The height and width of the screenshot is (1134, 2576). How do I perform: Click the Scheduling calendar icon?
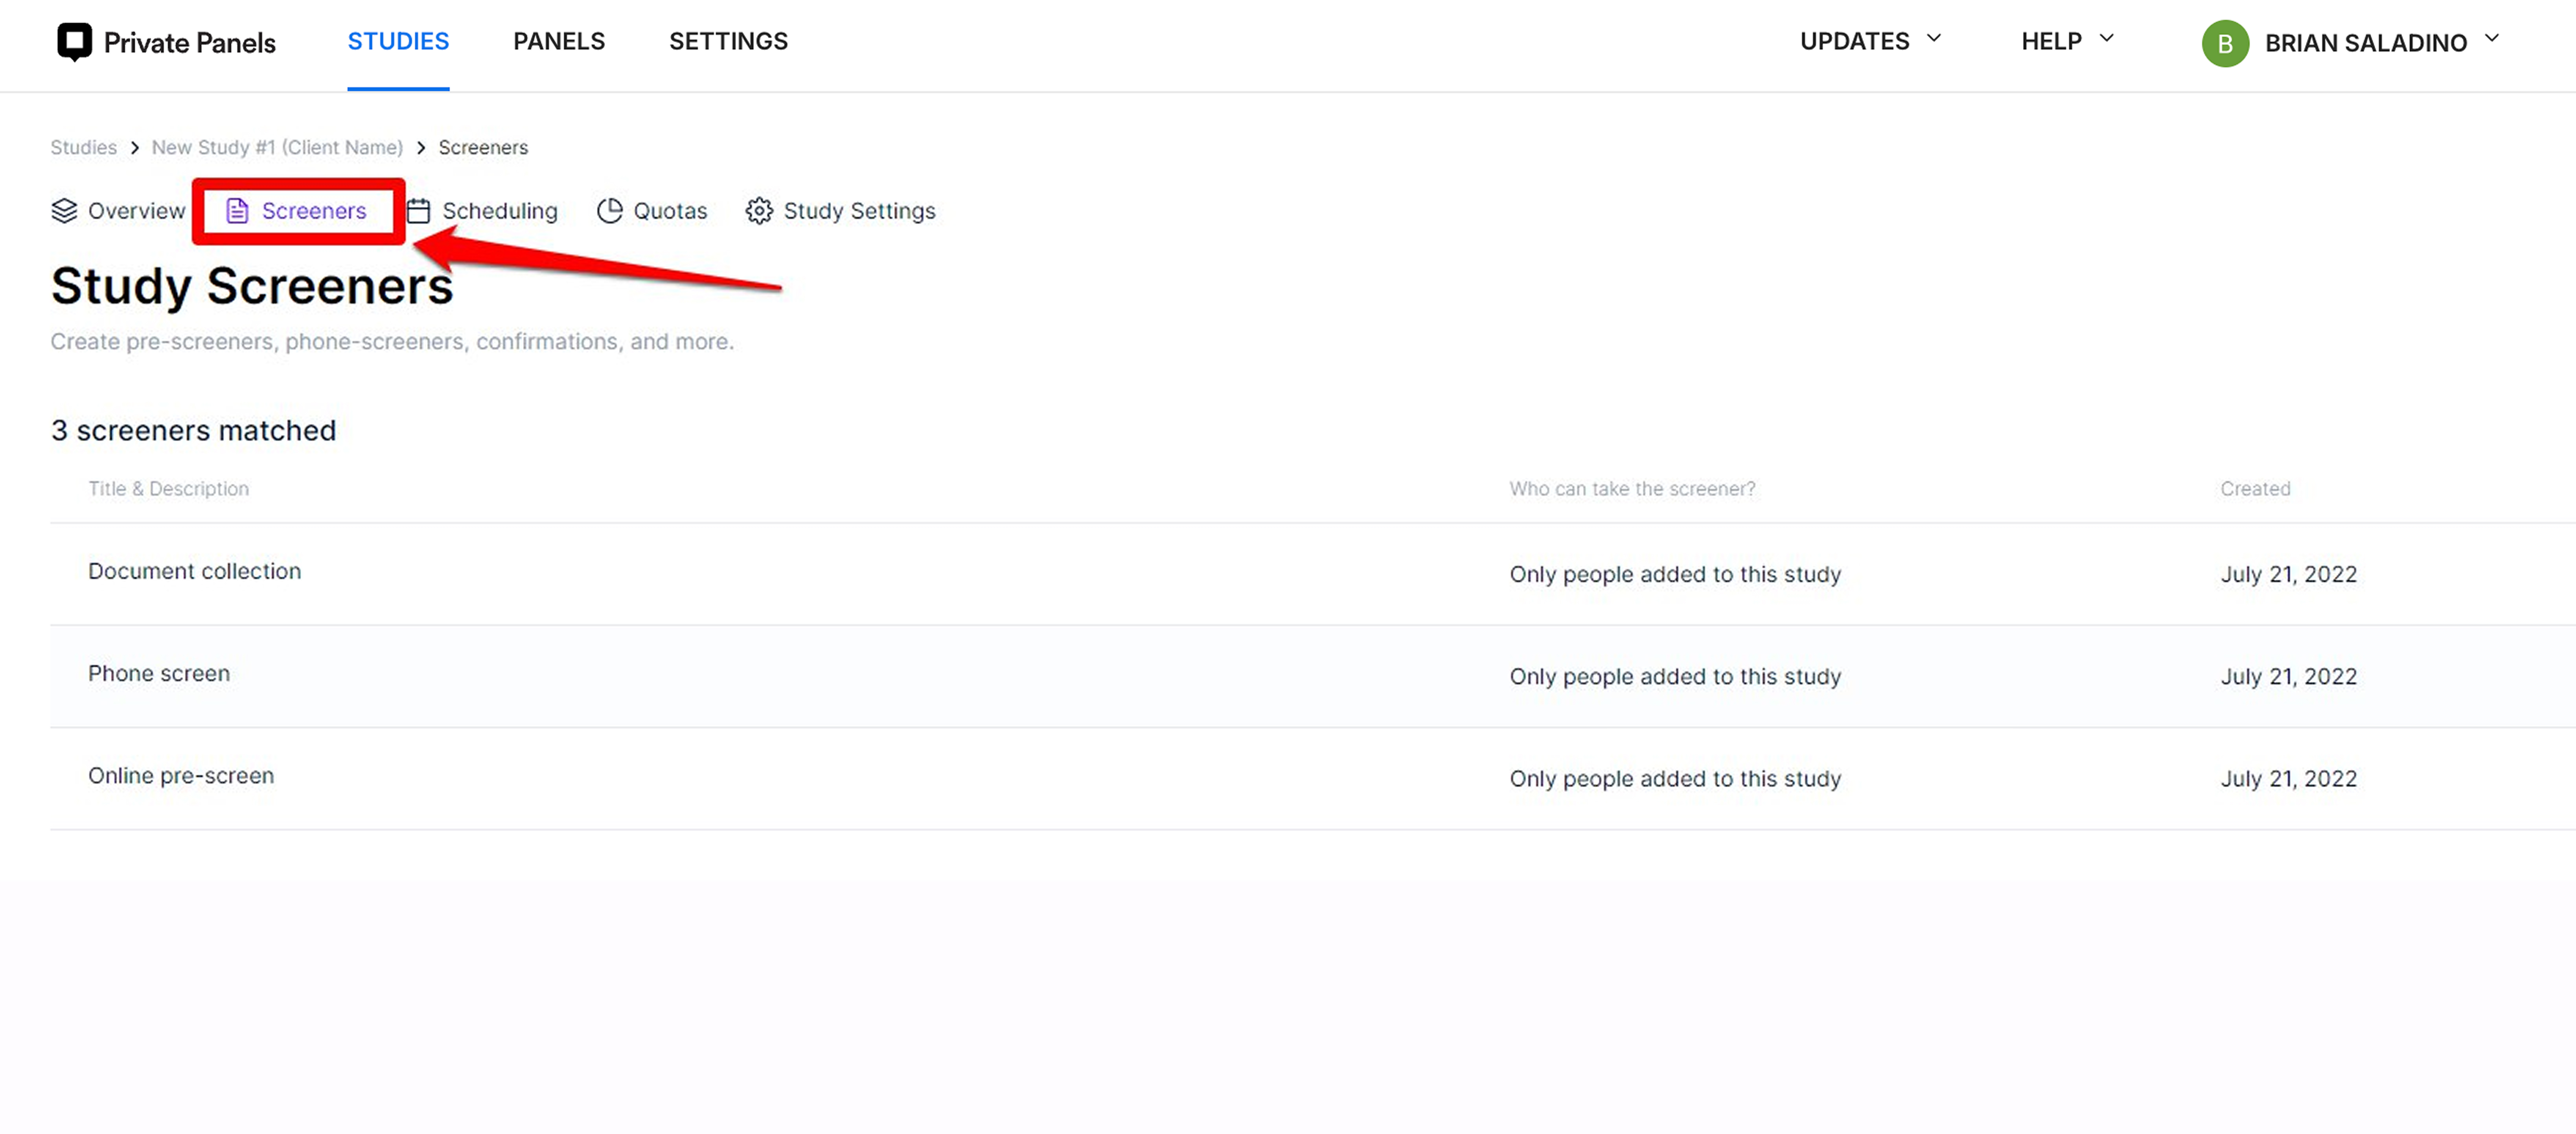pyautogui.click(x=418, y=211)
